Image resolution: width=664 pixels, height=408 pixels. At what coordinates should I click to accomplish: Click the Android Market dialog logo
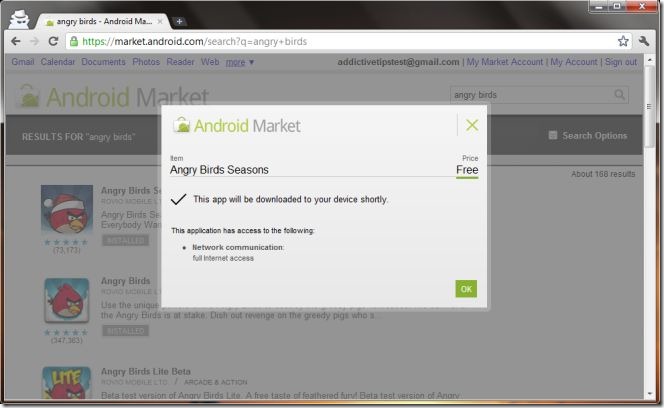click(237, 125)
